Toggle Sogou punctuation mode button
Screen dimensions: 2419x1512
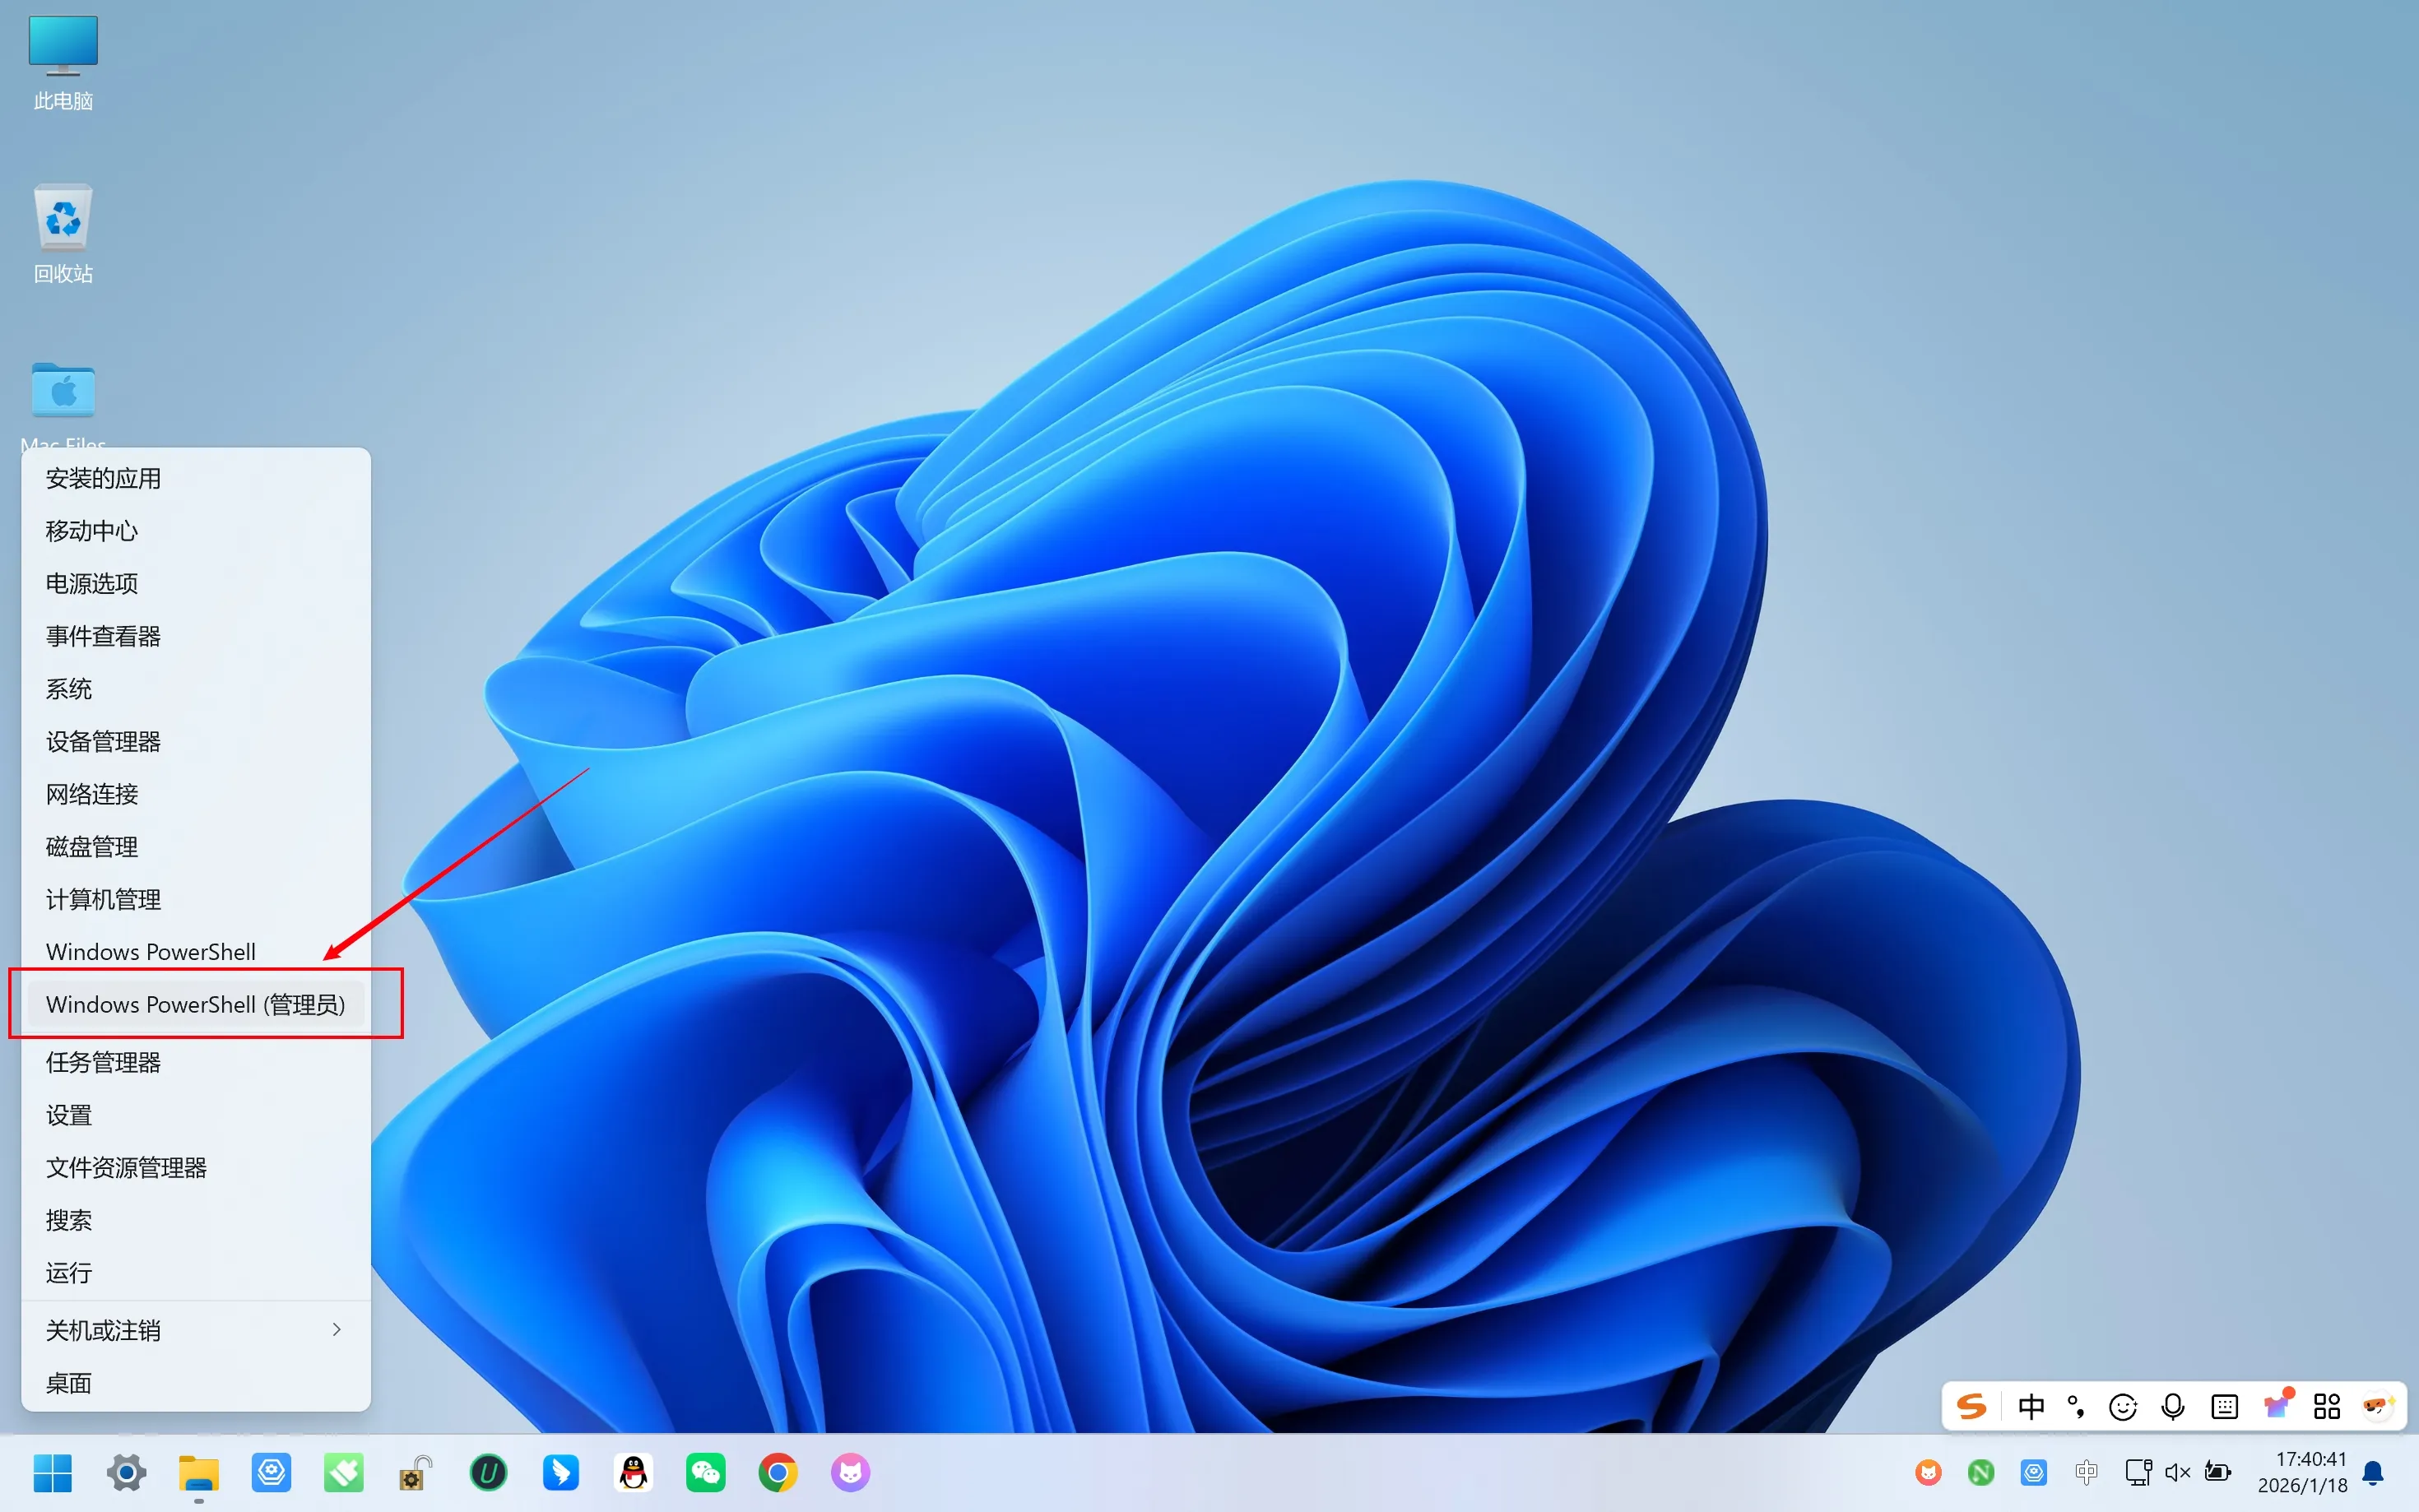(x=2076, y=1407)
